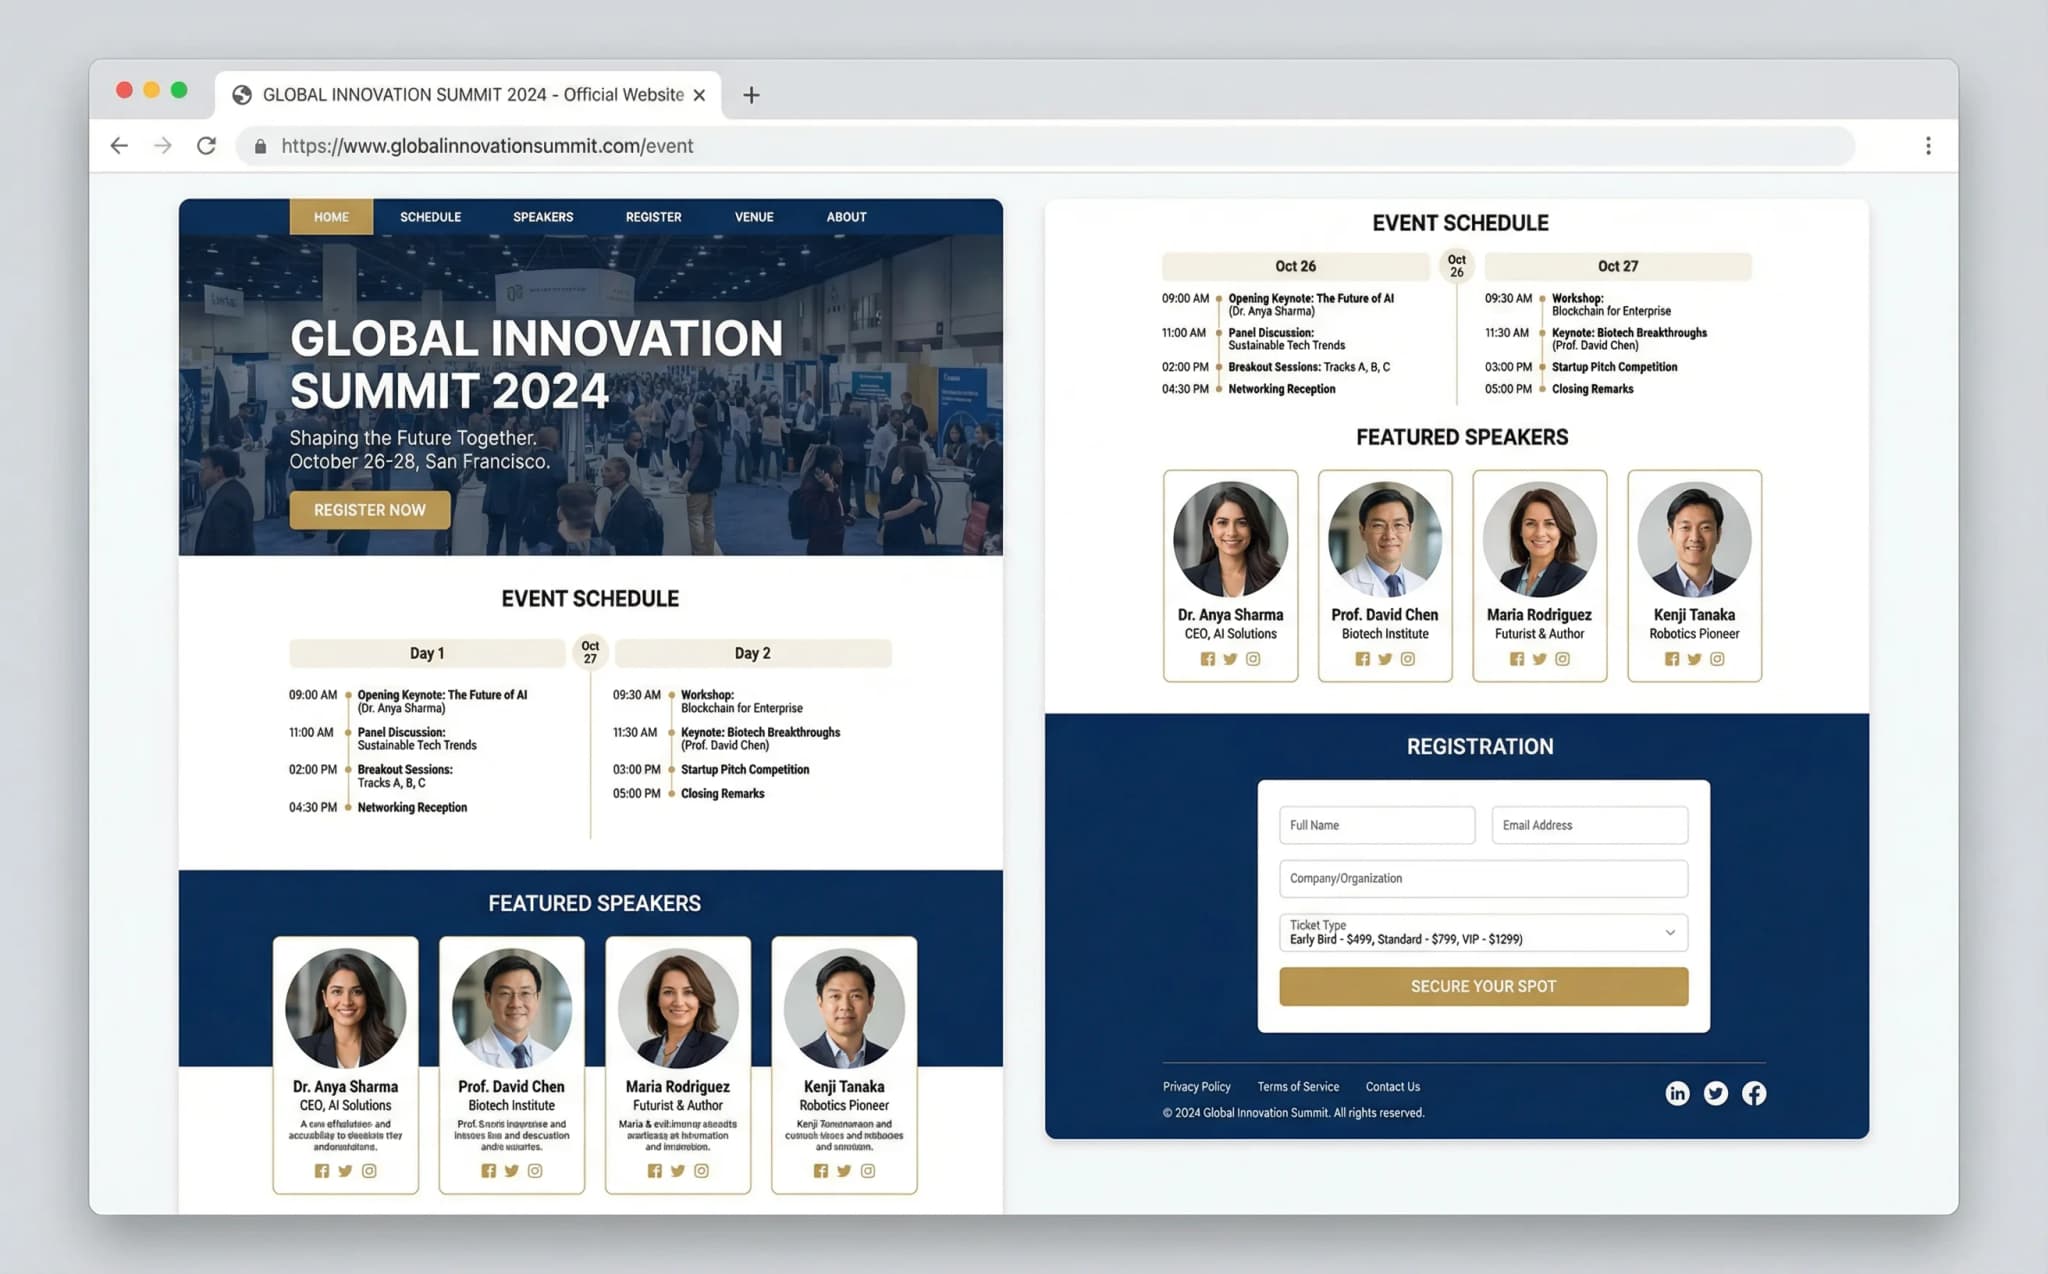Open the Privacy Policy link
Image resolution: width=2048 pixels, height=1274 pixels.
pos(1196,1086)
